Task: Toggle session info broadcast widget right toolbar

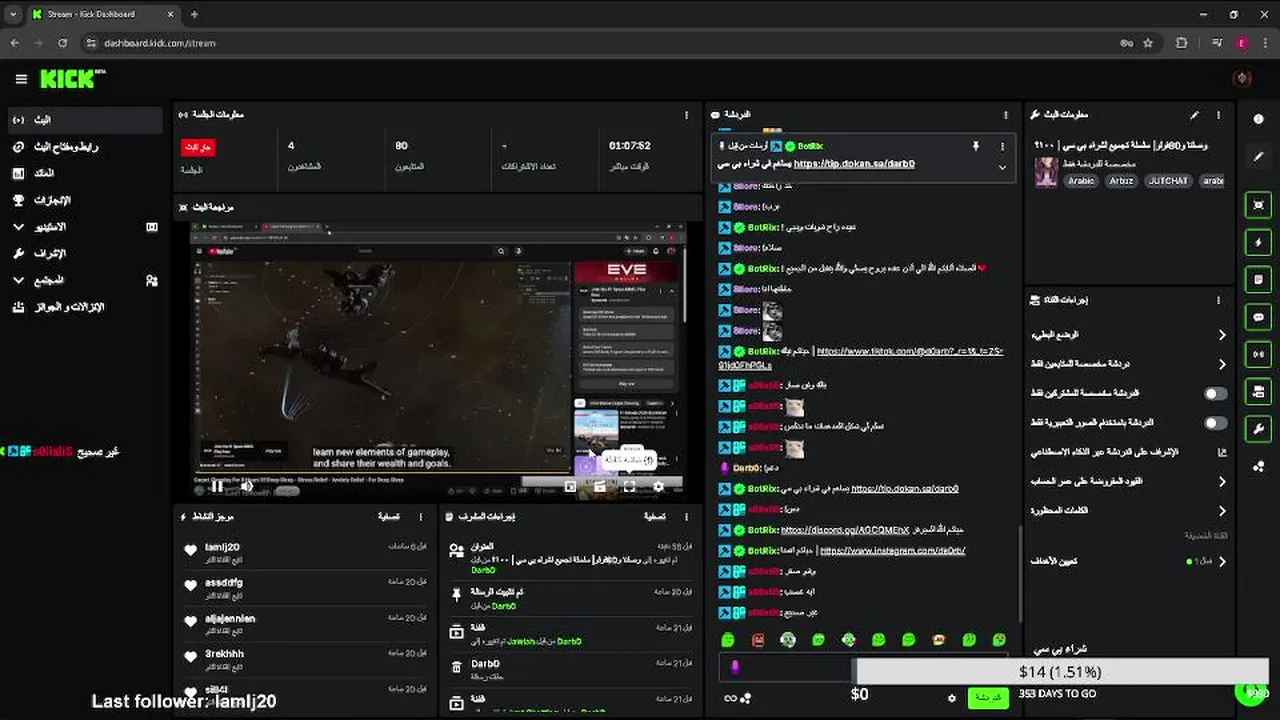Action: coord(1258,354)
